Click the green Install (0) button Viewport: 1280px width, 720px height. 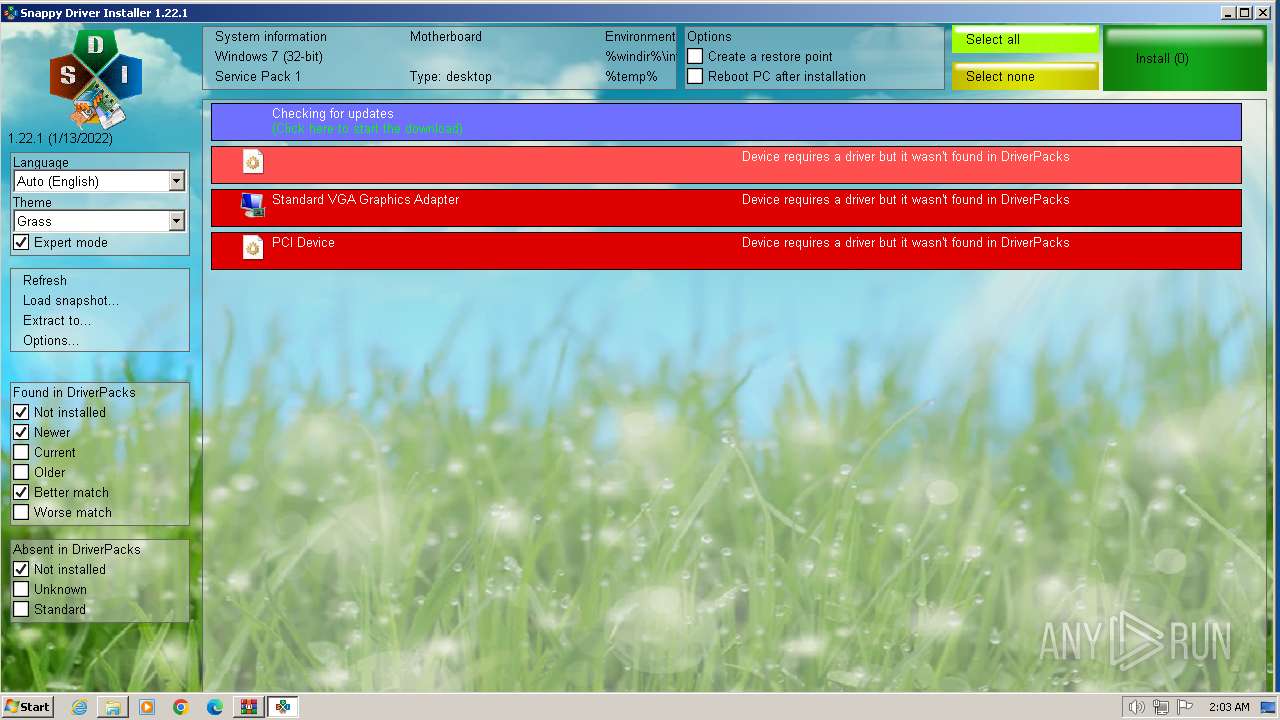pyautogui.click(x=1185, y=59)
